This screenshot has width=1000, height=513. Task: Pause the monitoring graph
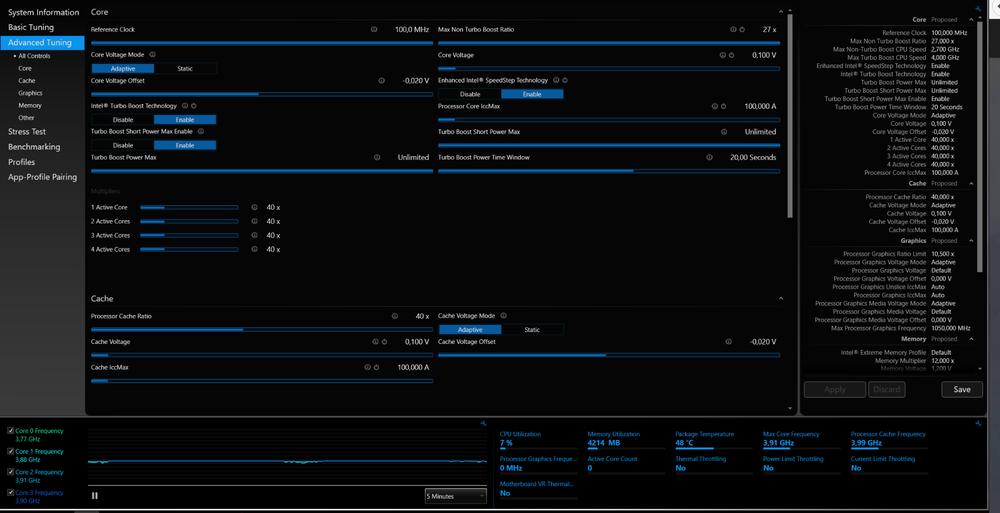95,495
